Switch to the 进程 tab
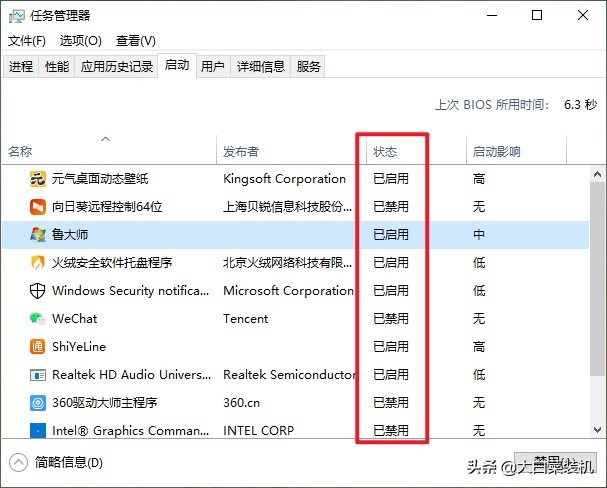 pyautogui.click(x=21, y=67)
